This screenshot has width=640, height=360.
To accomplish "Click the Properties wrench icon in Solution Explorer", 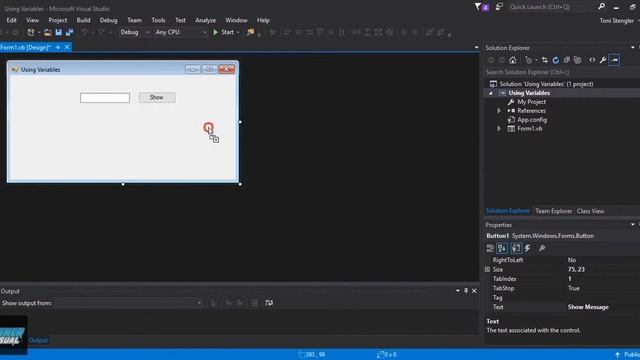I will click(603, 60).
